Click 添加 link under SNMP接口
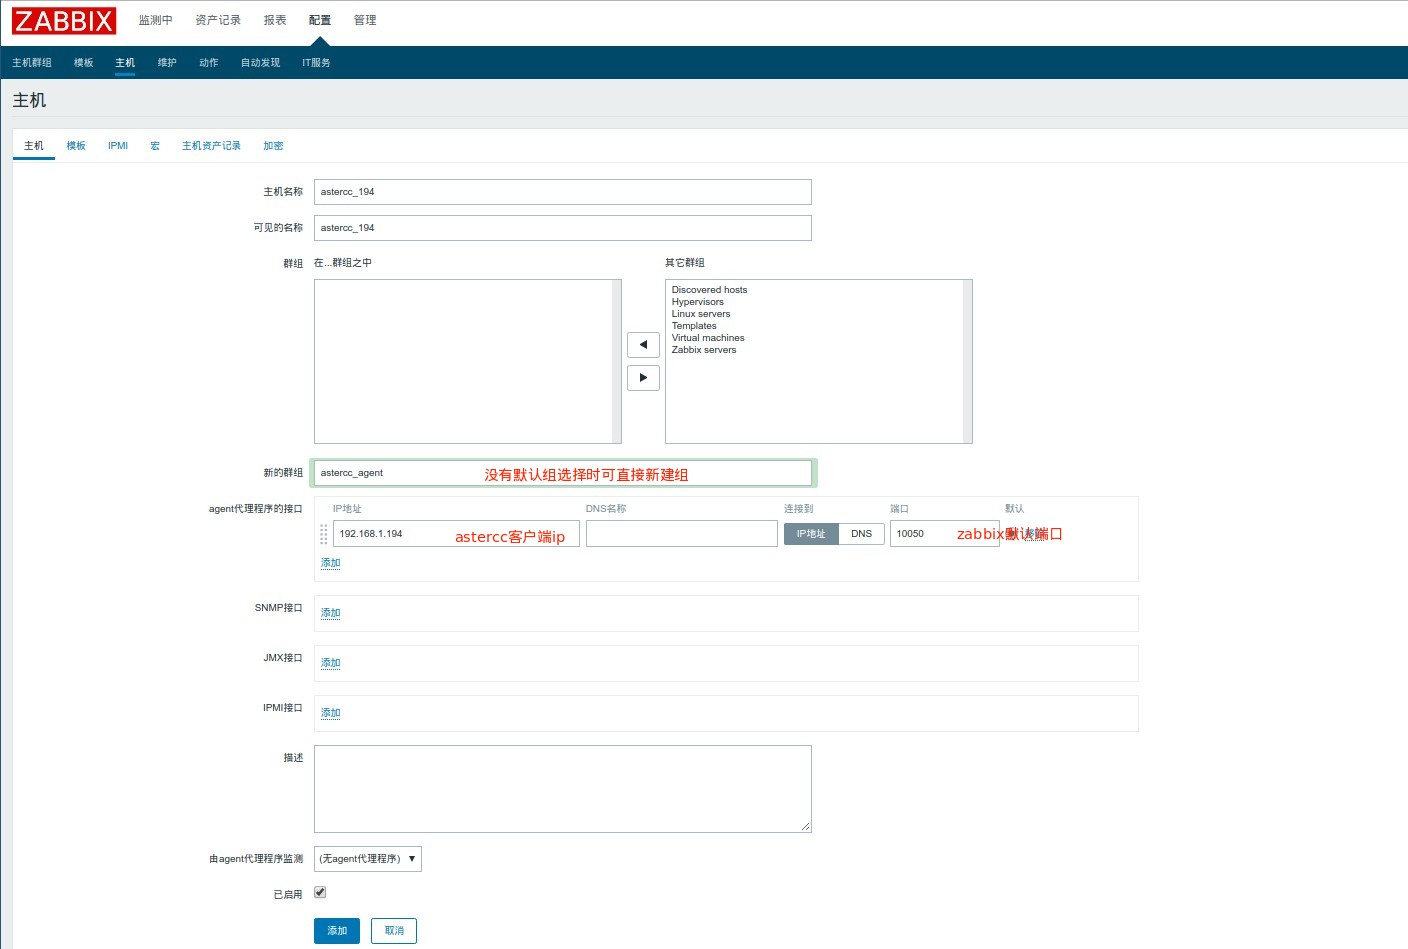 330,613
